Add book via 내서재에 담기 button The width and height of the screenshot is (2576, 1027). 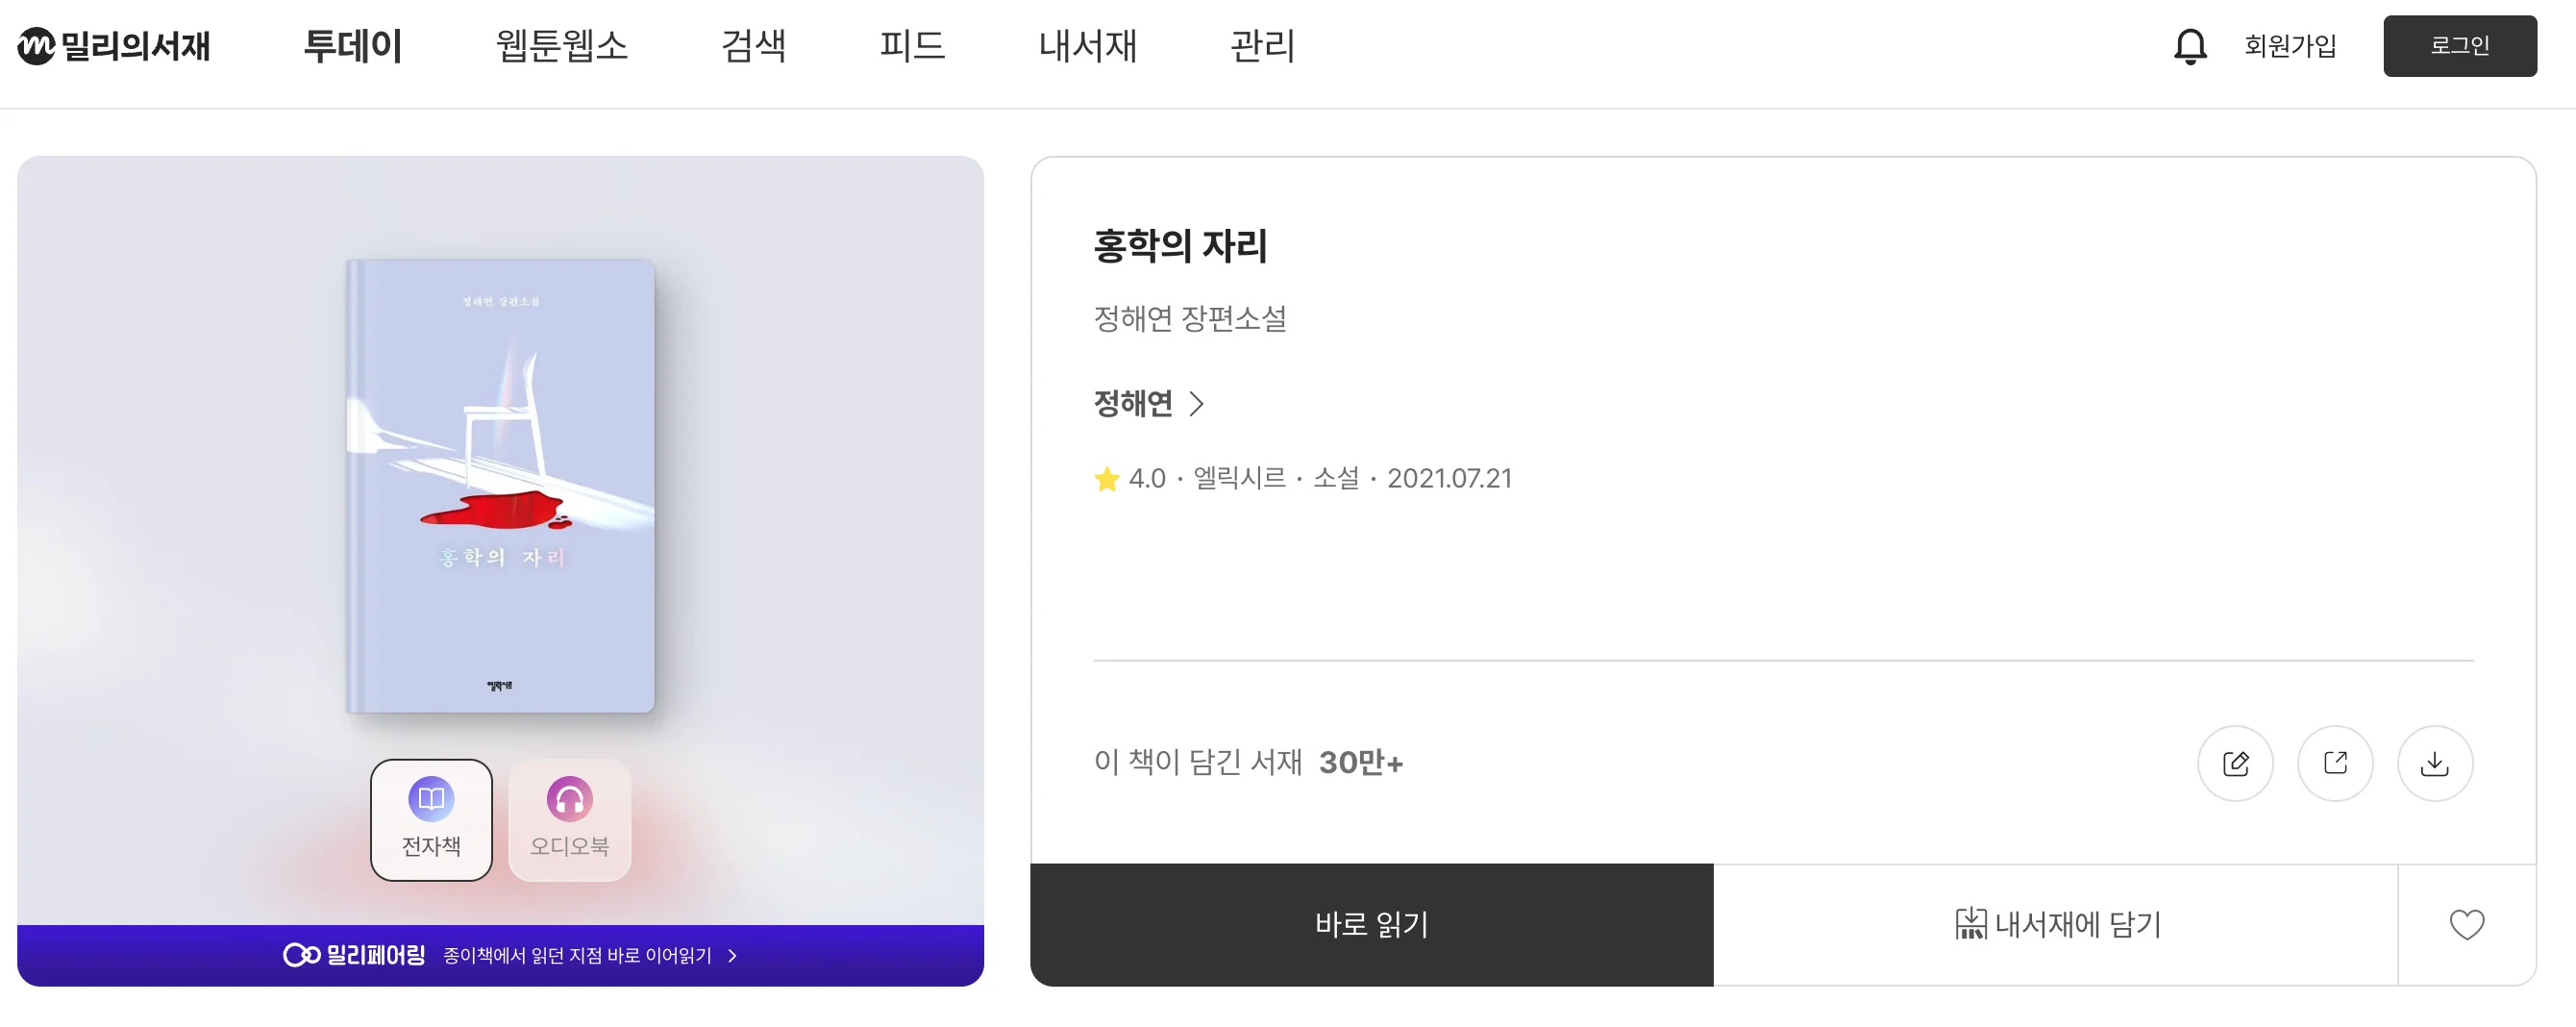(2058, 924)
